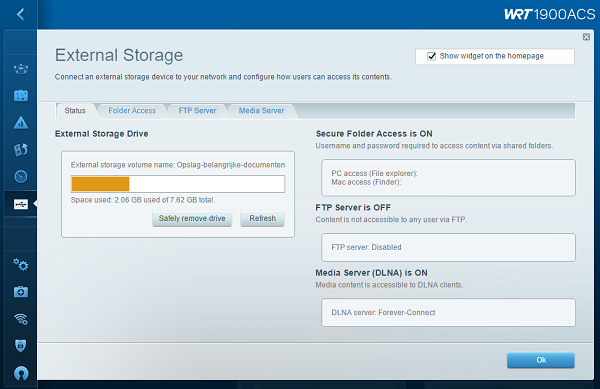Open the Wireless settings Wi-Fi icon

(x=21, y=319)
